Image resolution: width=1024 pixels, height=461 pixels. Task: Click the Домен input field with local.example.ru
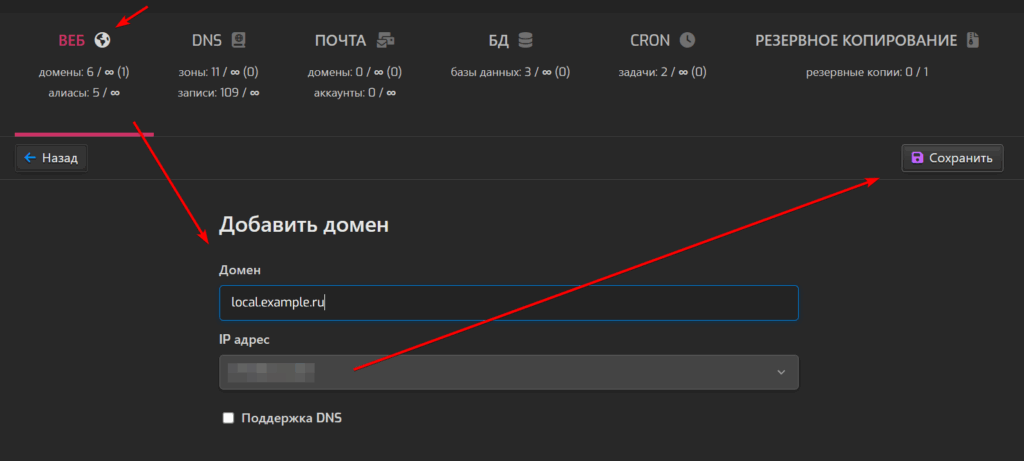point(508,303)
